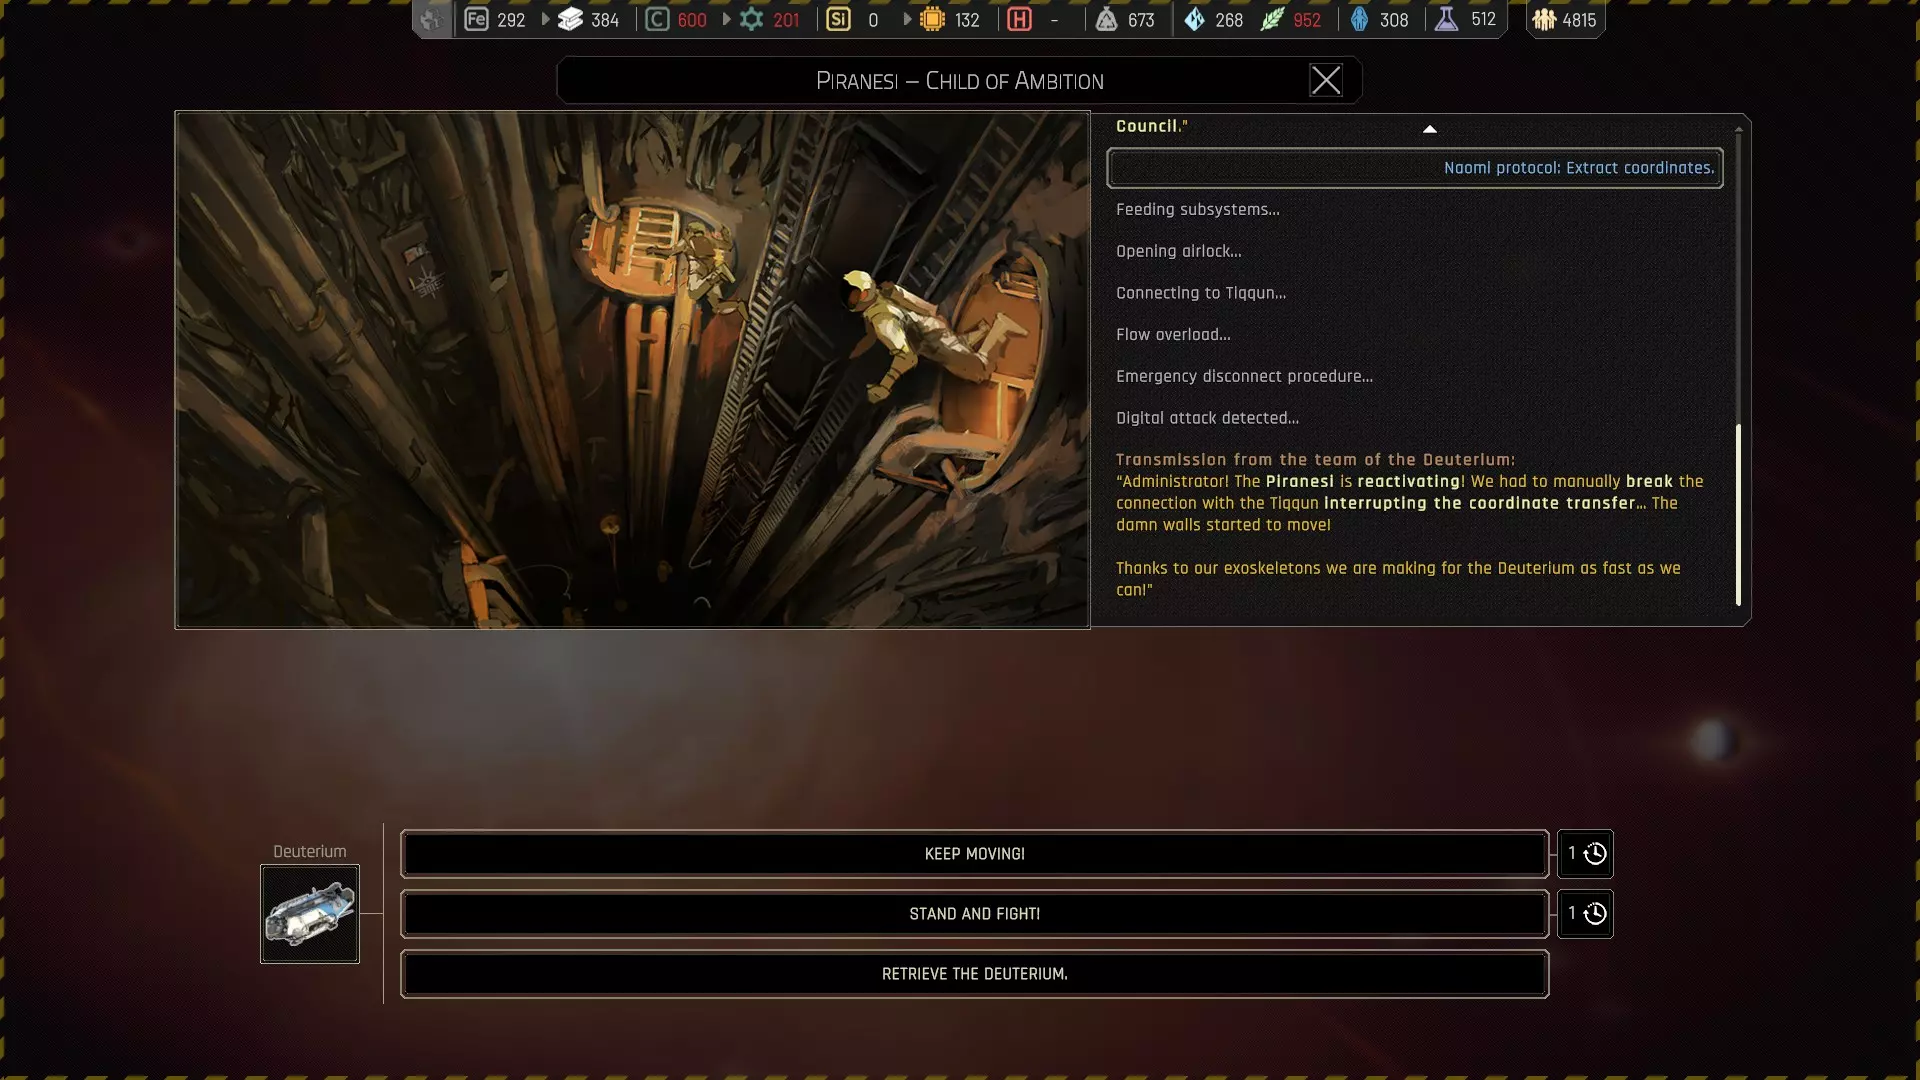The height and width of the screenshot is (1080, 1920).
Task: Click the alloy ingots resource icon
Action: coord(570,19)
